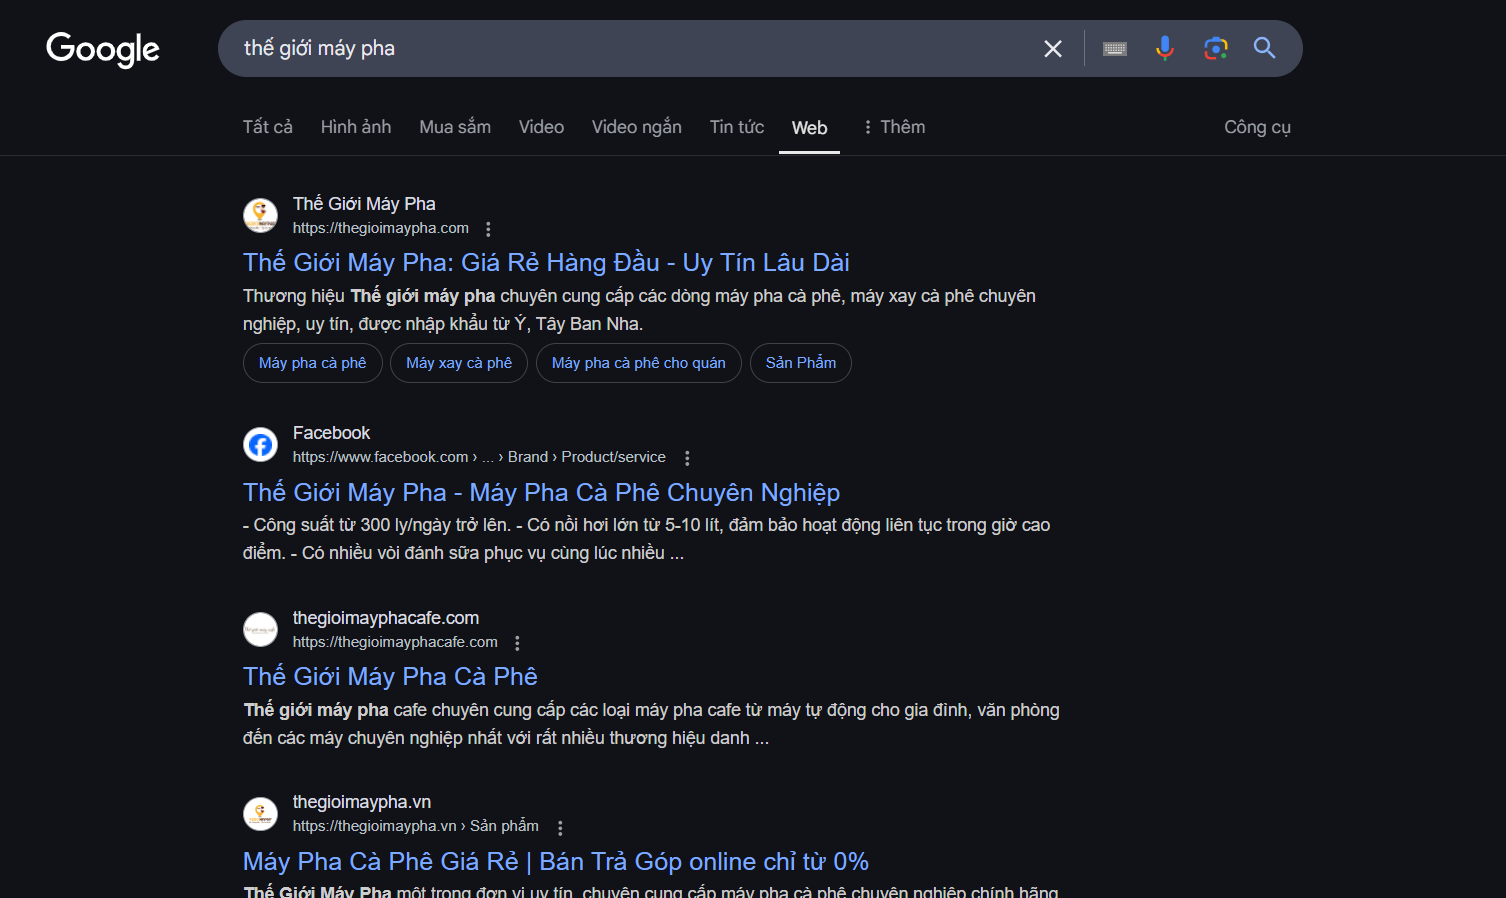Open the 'Công cụ' tools button
This screenshot has height=898, width=1506.
(x=1257, y=127)
